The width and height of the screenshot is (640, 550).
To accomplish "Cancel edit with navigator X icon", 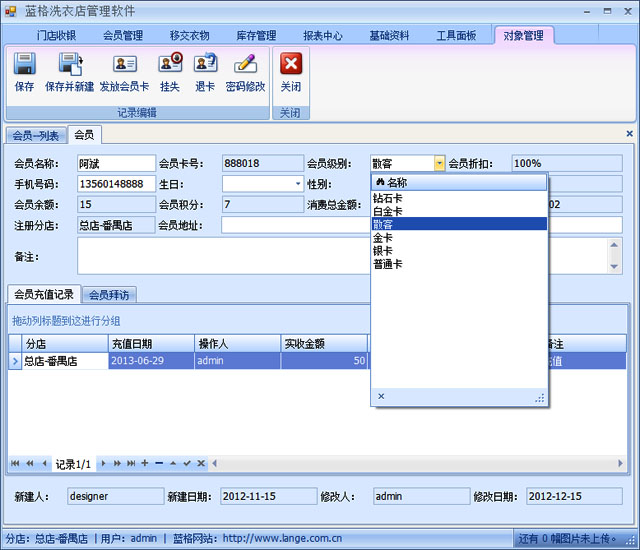I will [x=201, y=463].
